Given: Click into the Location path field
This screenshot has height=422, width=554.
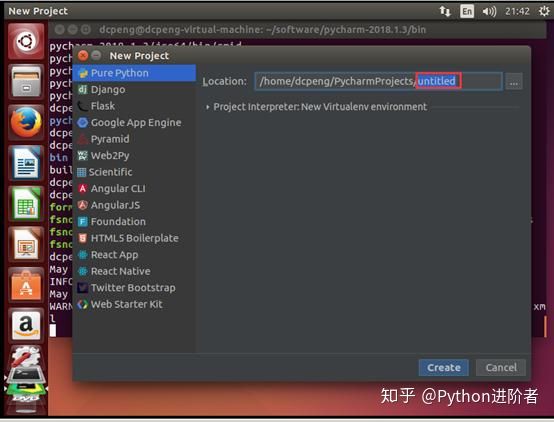Looking at the screenshot, I should [x=378, y=81].
